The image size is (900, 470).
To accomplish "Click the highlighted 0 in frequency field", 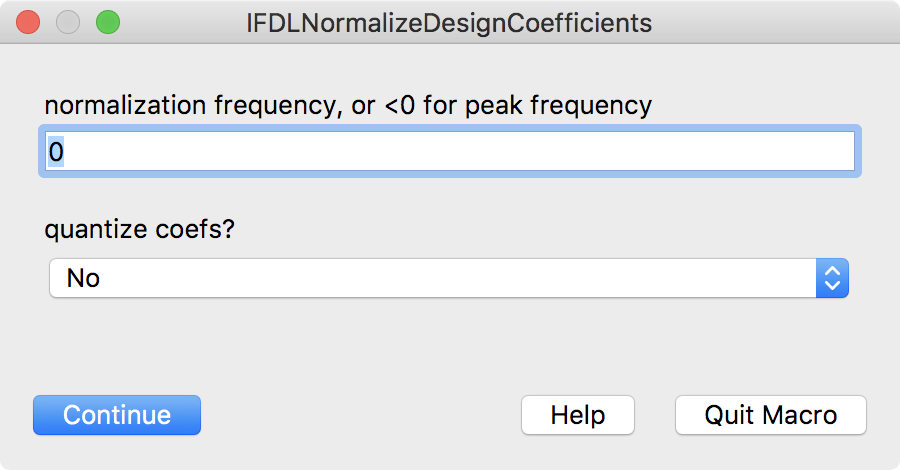I will (x=56, y=152).
